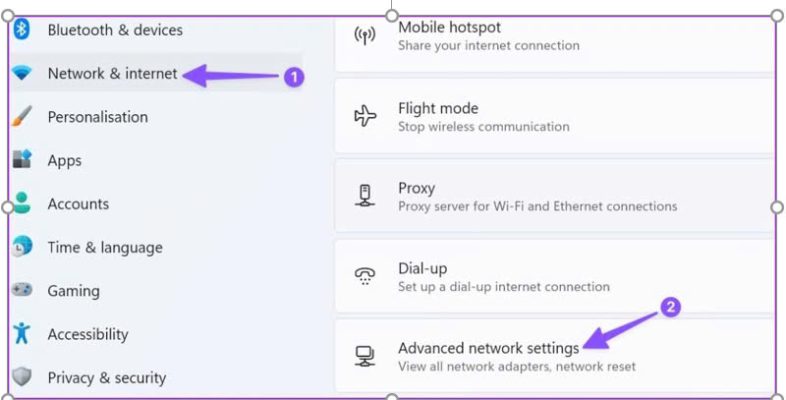Viewport: 786px width, 400px height.
Task: Click the Gaming controller icon
Action: [22, 290]
